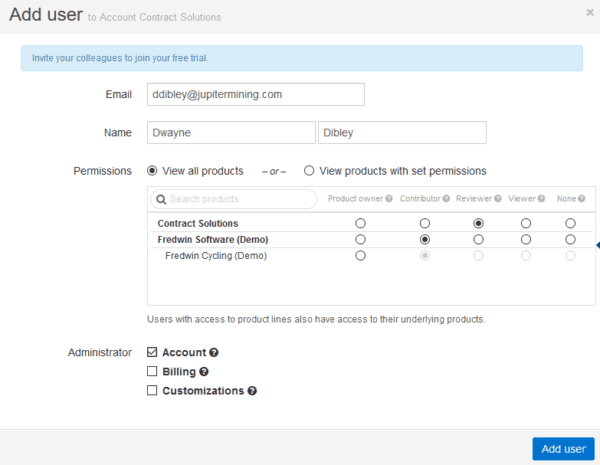Click help icon beside None header
Image resolution: width=600 pixels, height=465 pixels.
(x=582, y=199)
